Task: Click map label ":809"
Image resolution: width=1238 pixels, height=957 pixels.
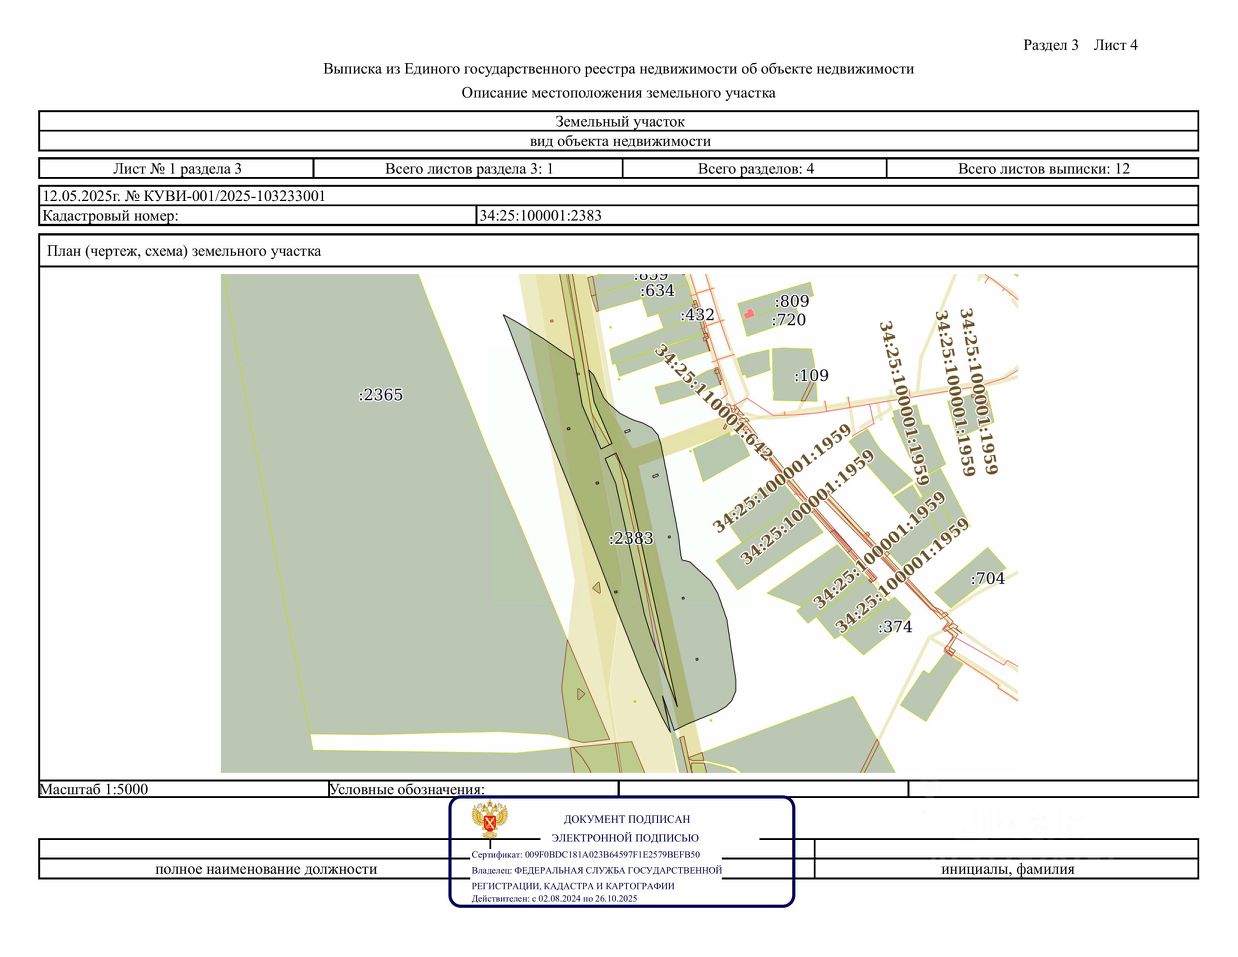Action: pos(792,301)
